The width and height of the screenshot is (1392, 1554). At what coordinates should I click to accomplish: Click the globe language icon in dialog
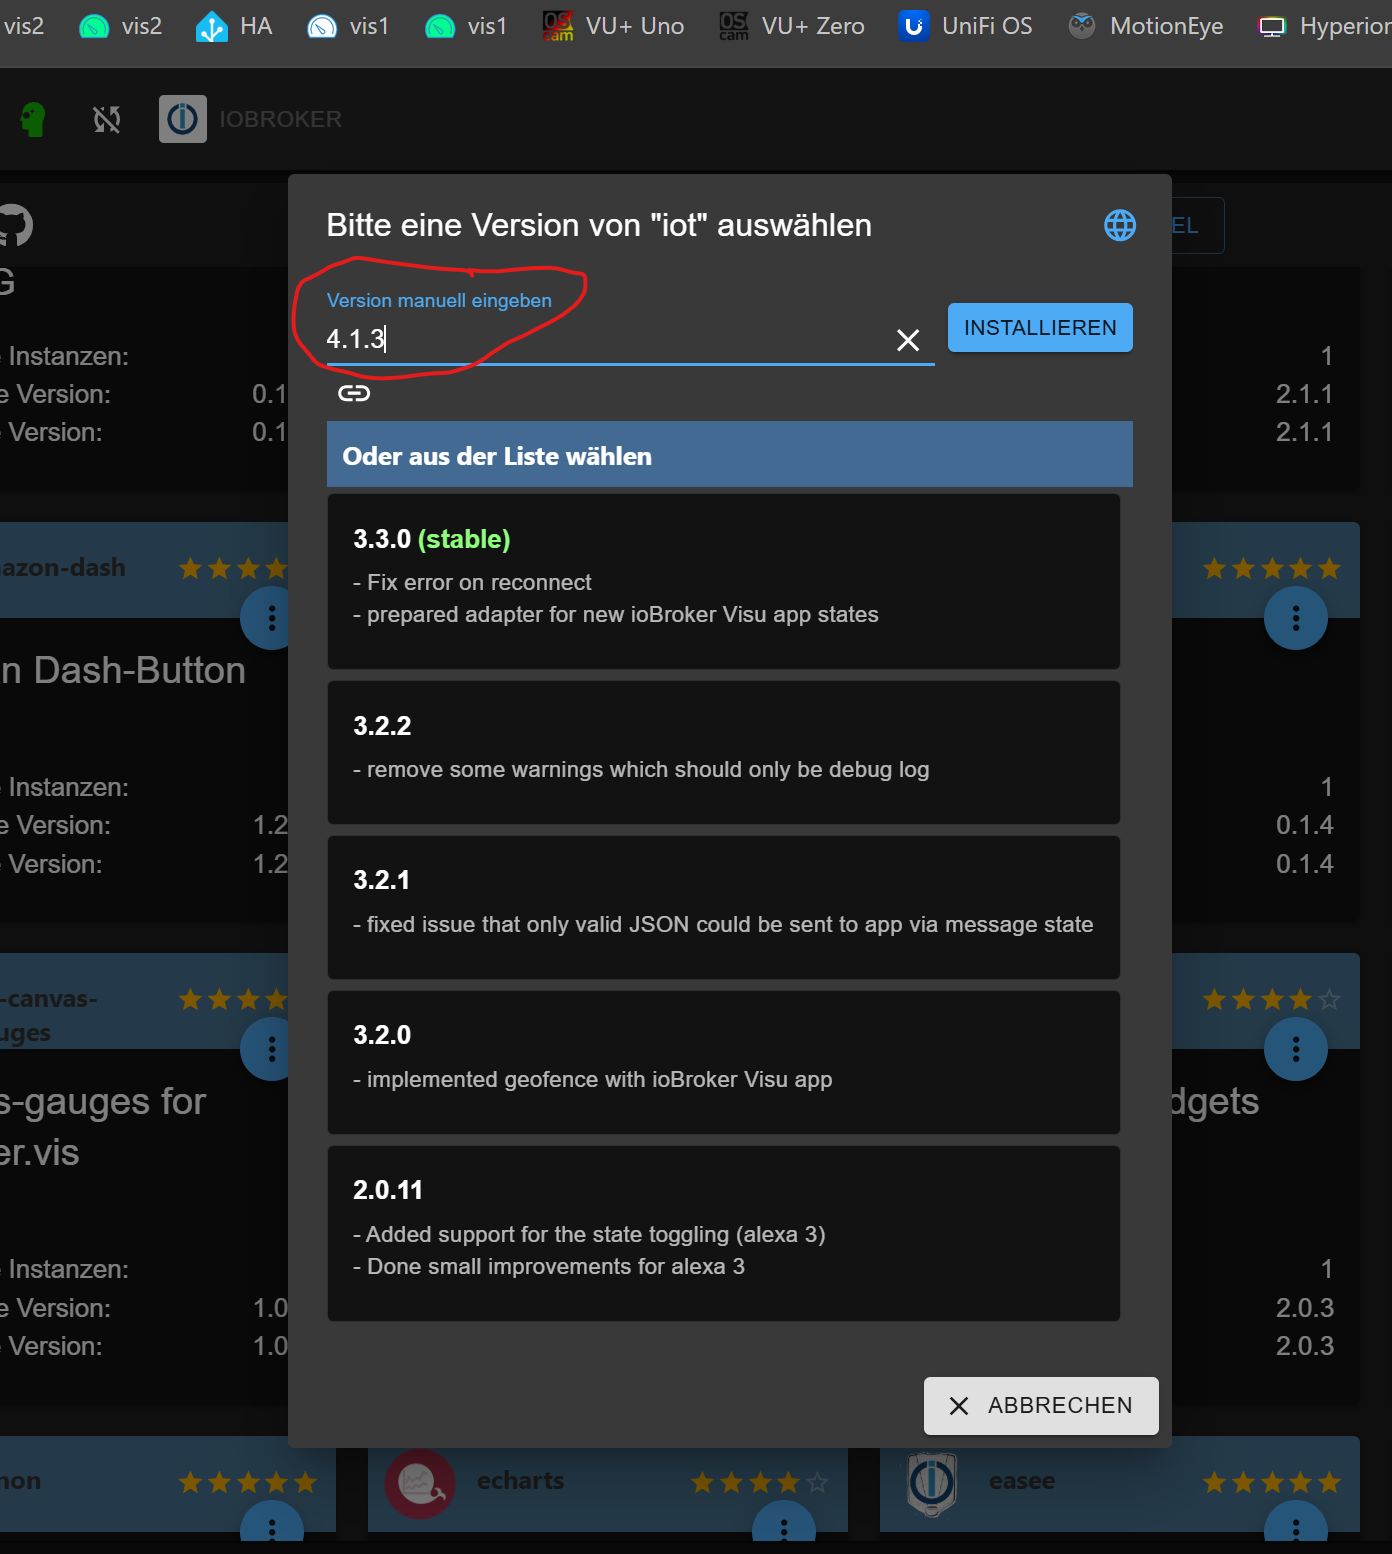pos(1119,225)
